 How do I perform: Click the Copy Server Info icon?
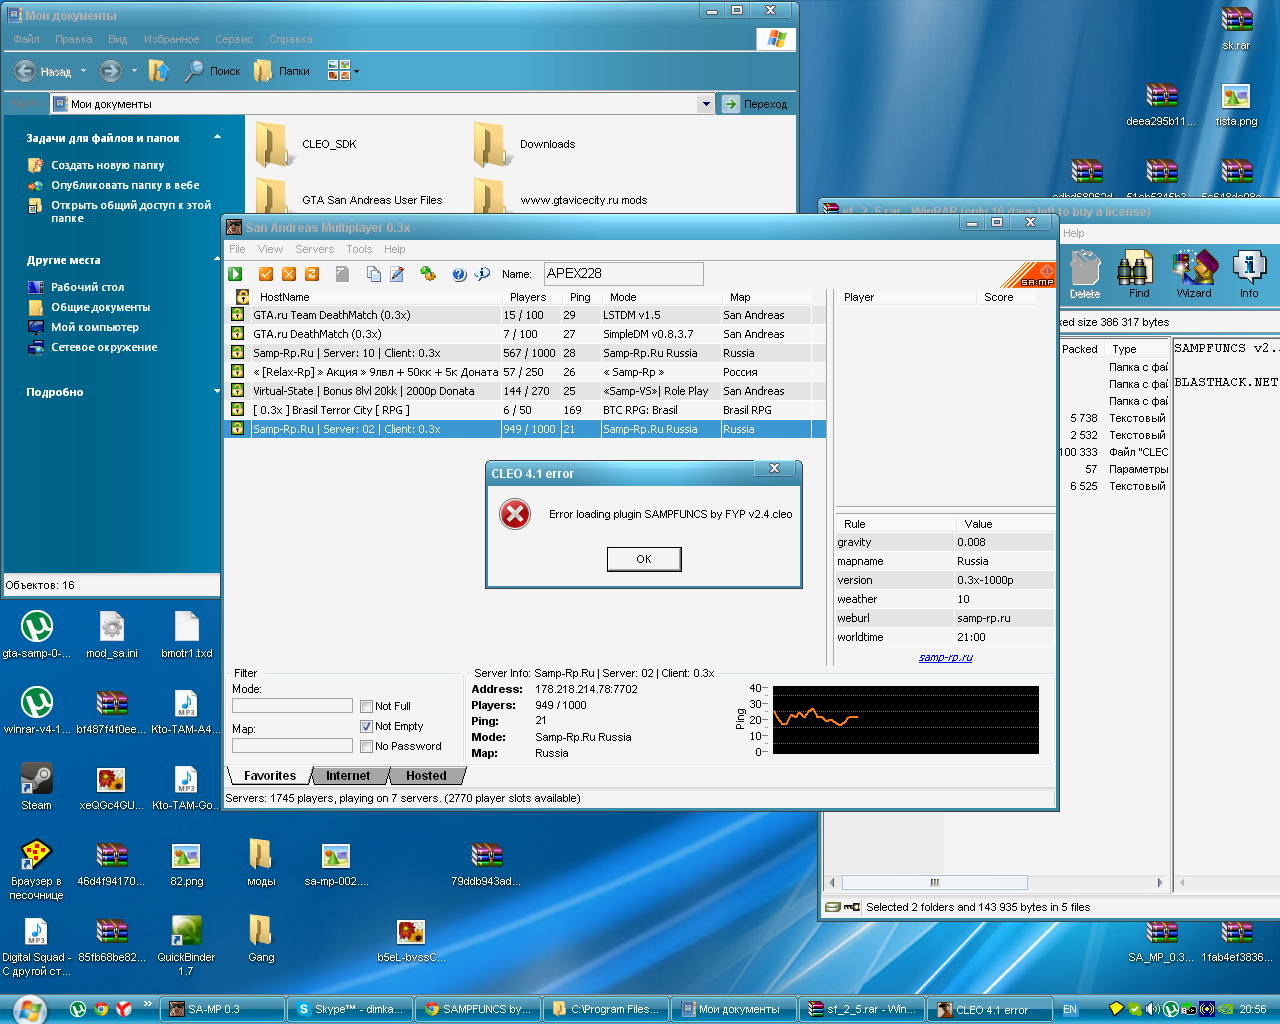click(374, 274)
